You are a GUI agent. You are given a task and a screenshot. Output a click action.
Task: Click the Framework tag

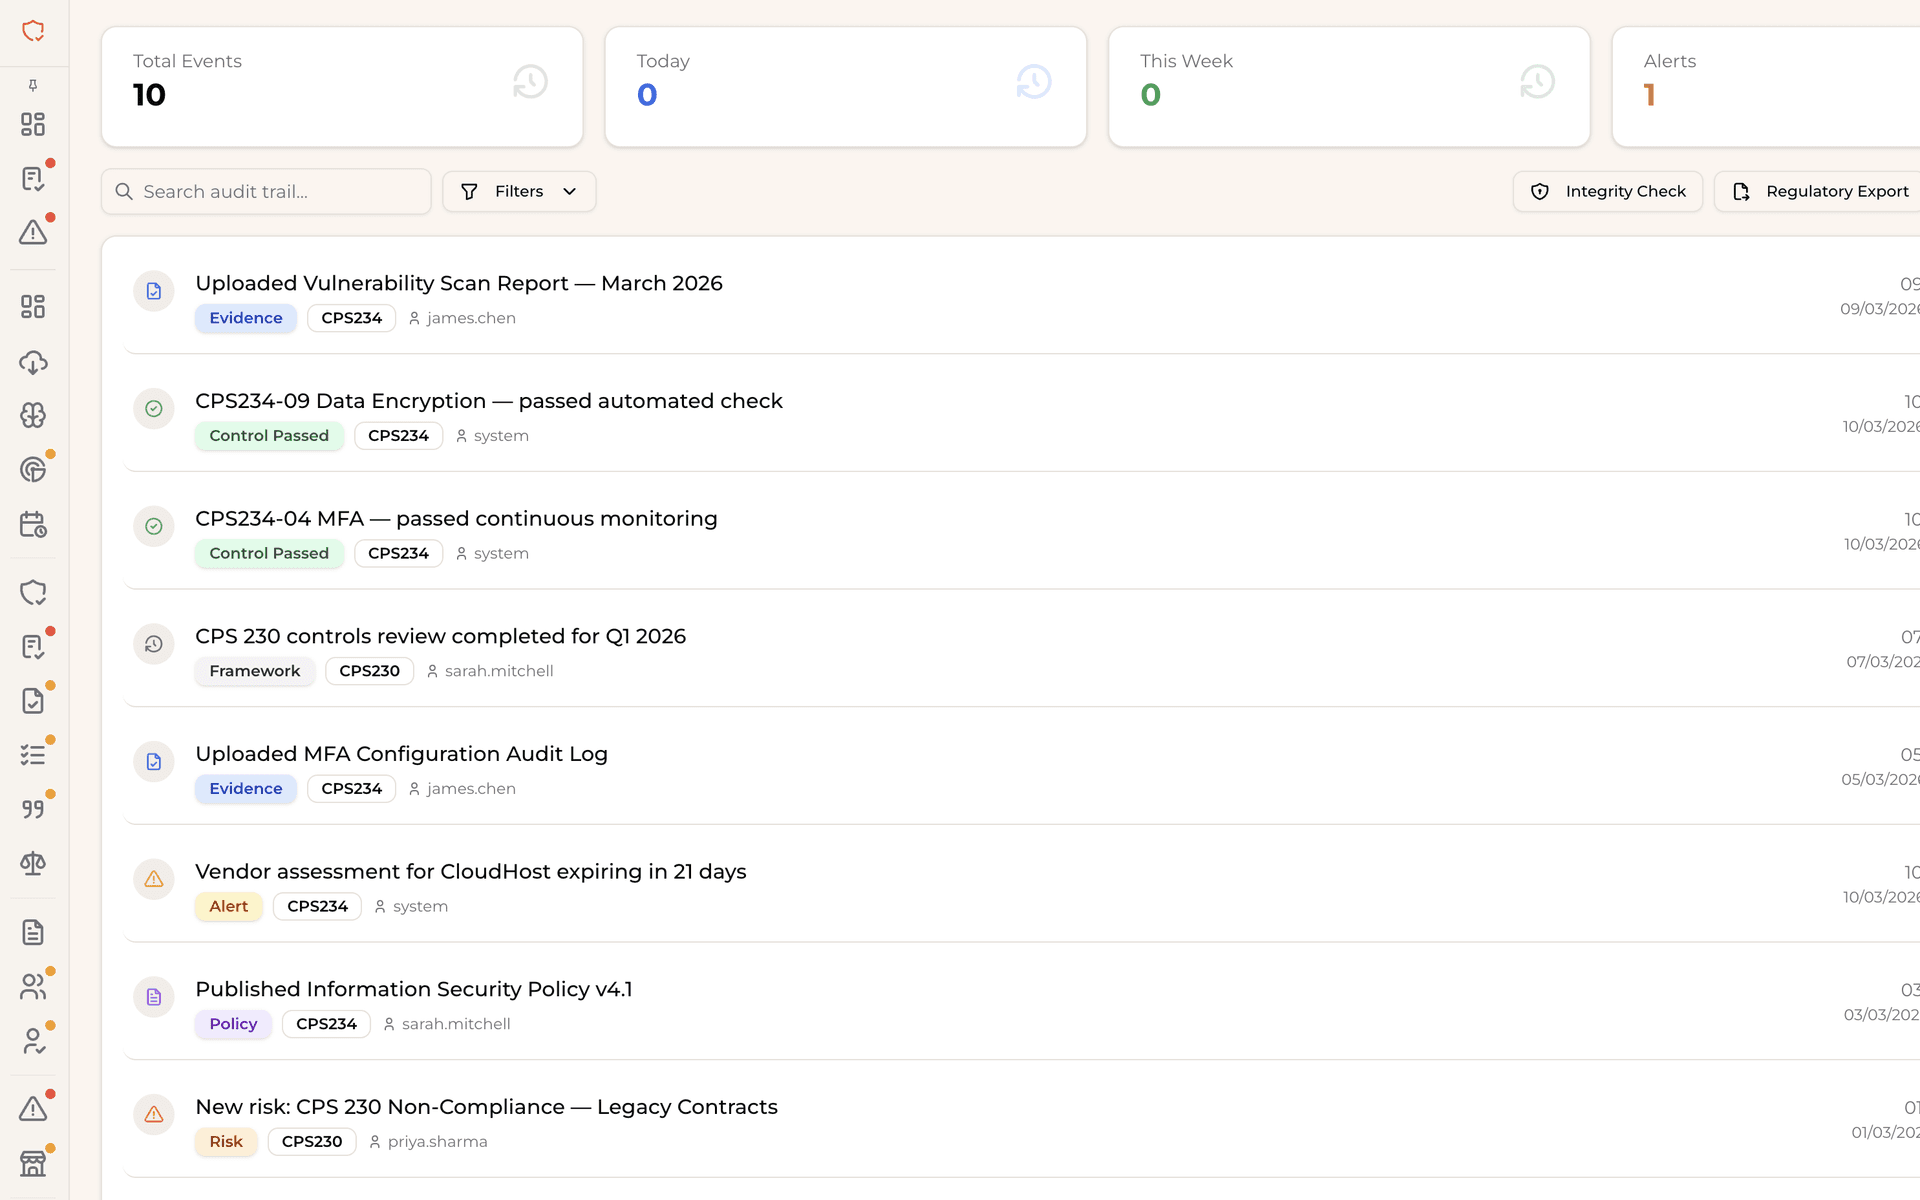pos(255,671)
